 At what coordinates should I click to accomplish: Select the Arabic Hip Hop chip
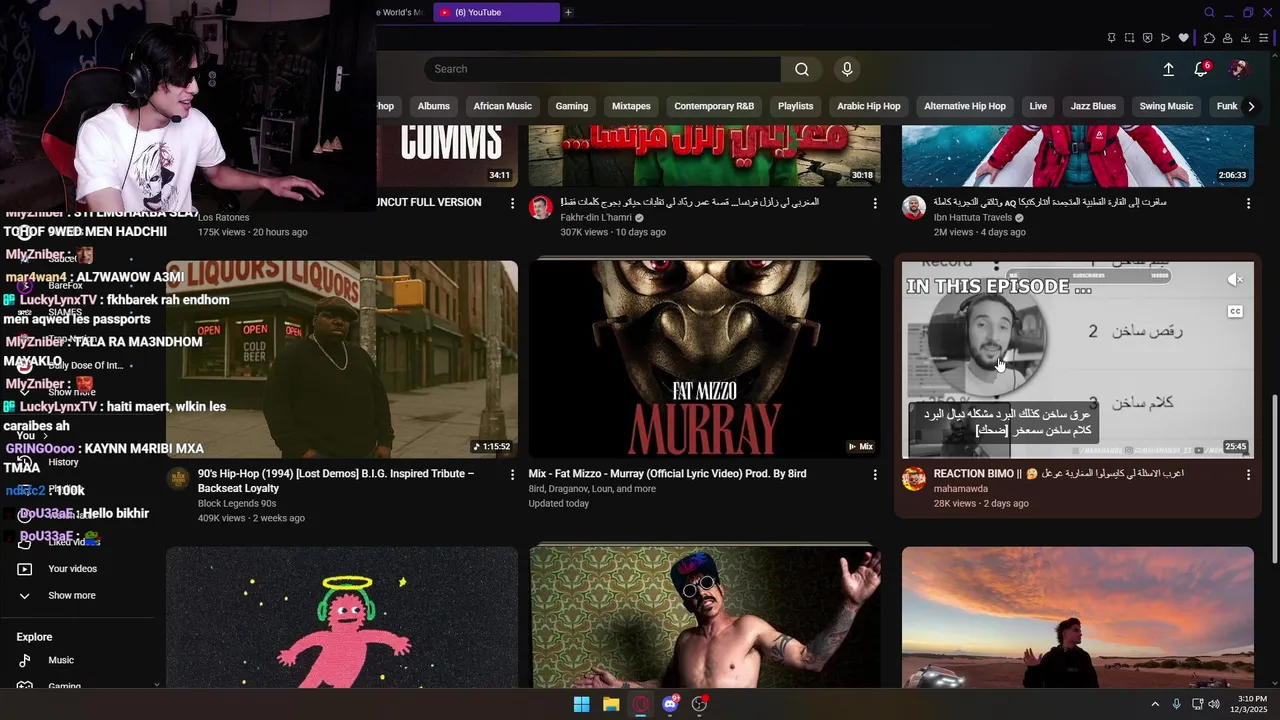(869, 106)
